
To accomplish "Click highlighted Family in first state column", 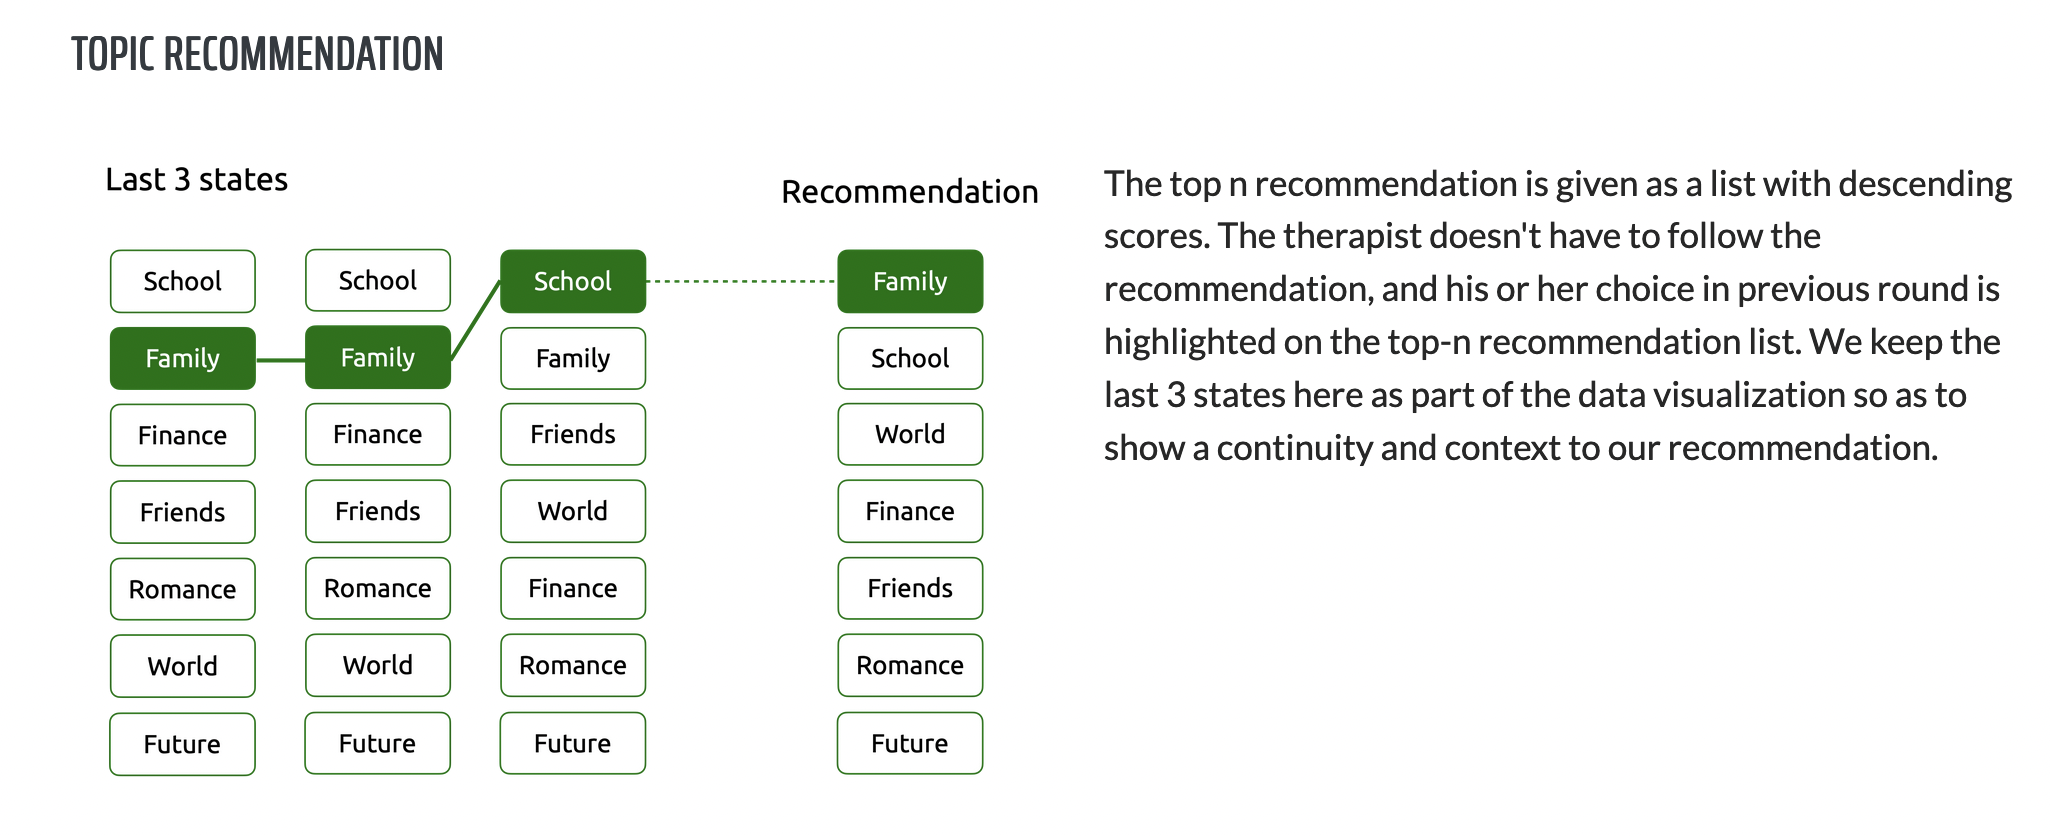I will point(183,358).
